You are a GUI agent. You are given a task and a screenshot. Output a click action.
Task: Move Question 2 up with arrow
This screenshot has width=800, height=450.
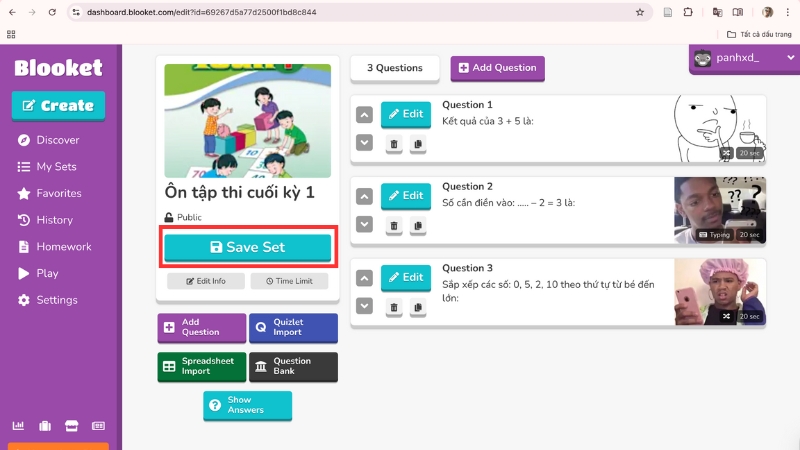(x=364, y=197)
